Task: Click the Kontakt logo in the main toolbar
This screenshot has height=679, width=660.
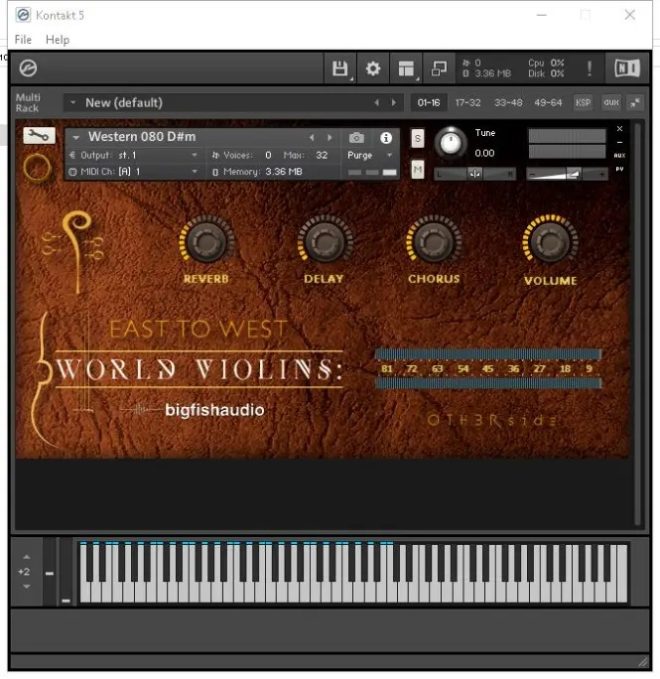Action: [x=28, y=68]
